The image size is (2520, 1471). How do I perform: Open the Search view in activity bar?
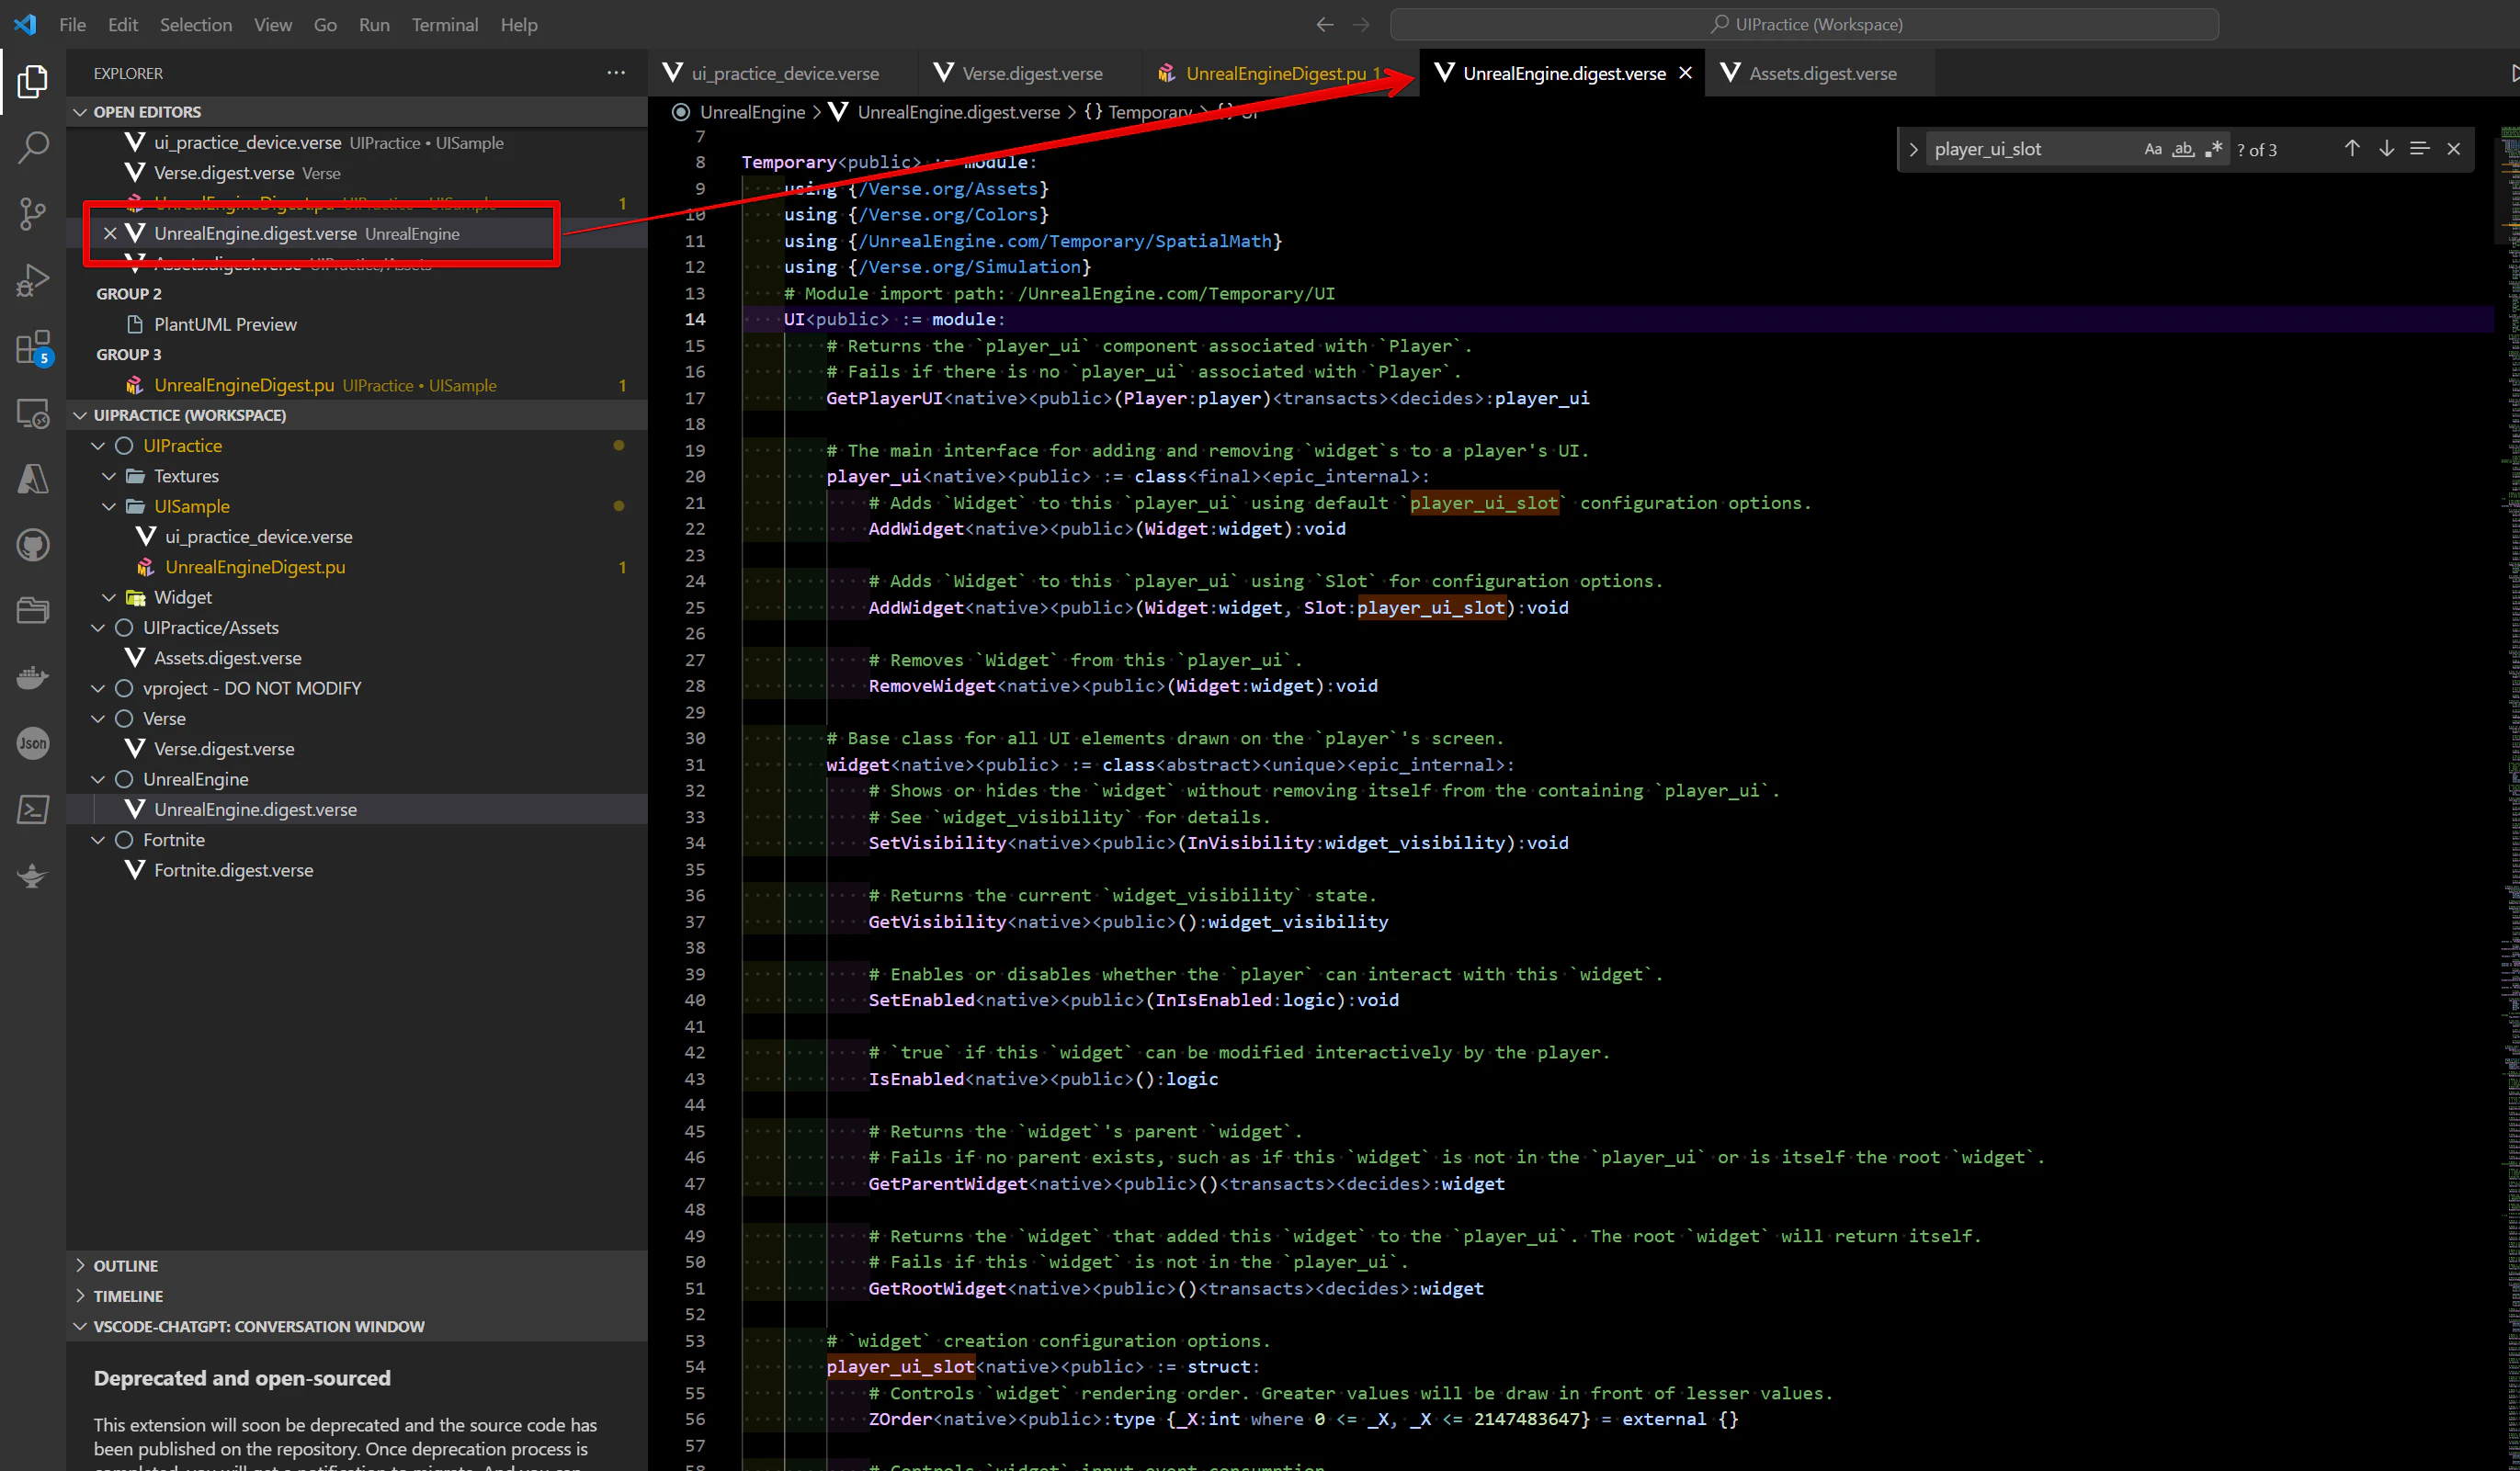click(x=32, y=148)
